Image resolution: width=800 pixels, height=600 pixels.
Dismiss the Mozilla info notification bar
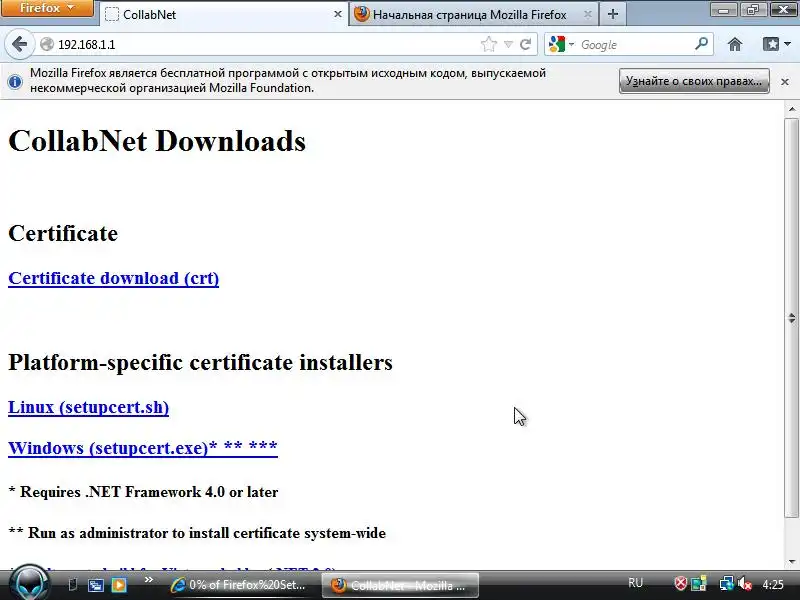coord(785,82)
